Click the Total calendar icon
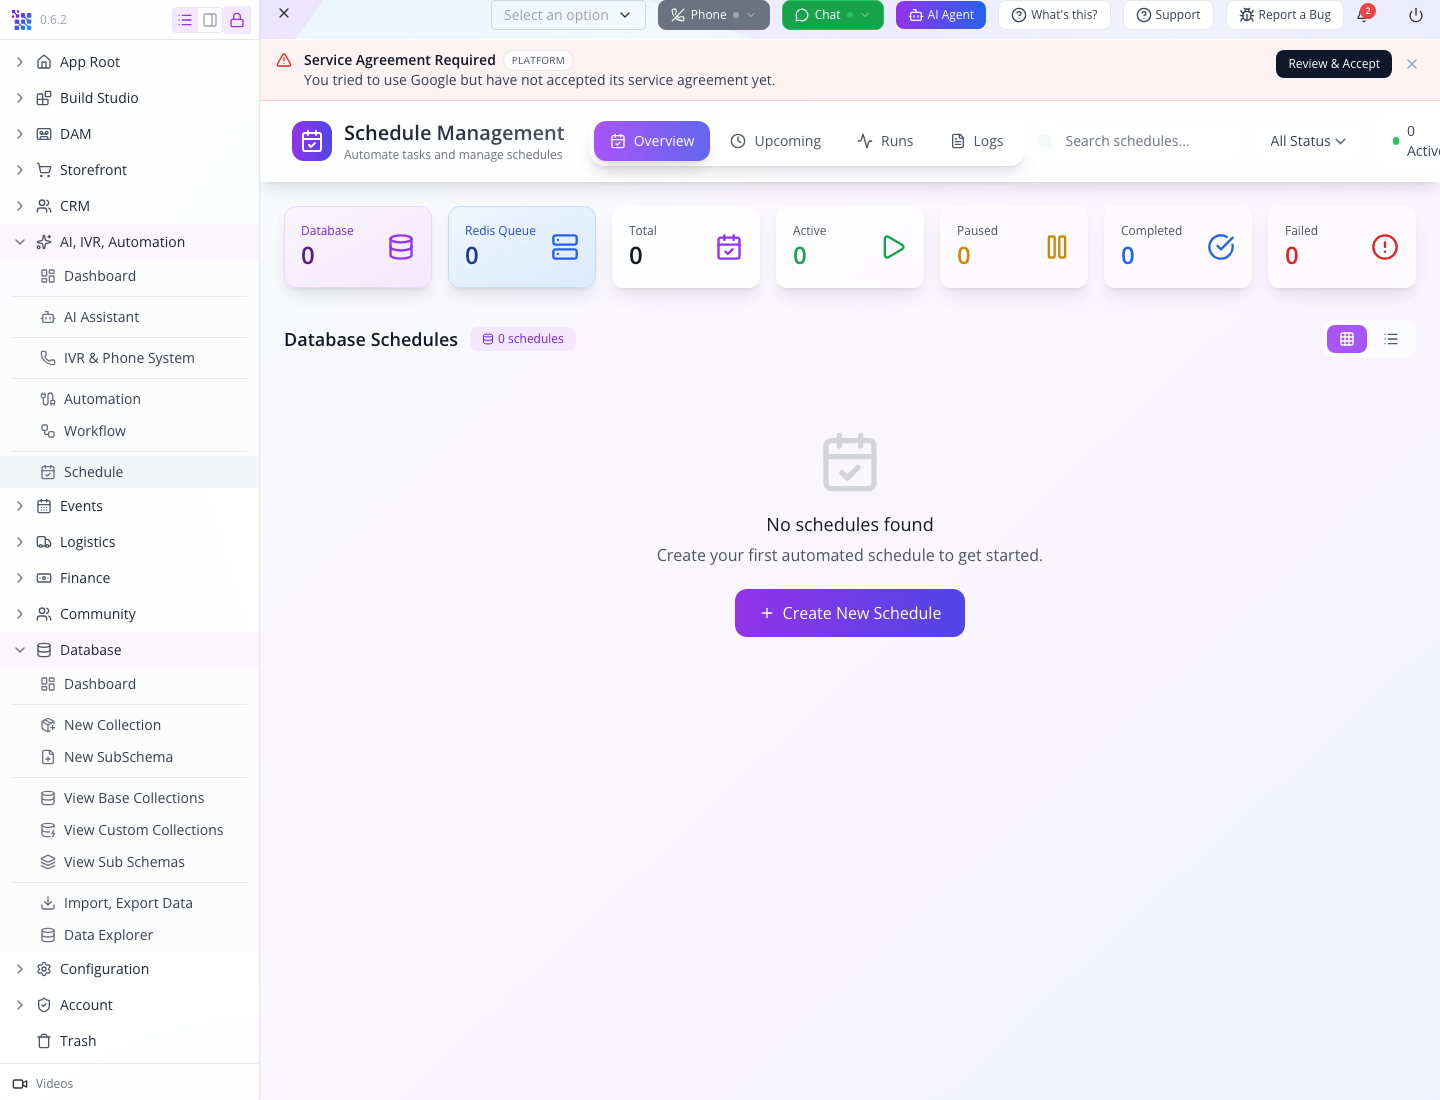 [729, 247]
